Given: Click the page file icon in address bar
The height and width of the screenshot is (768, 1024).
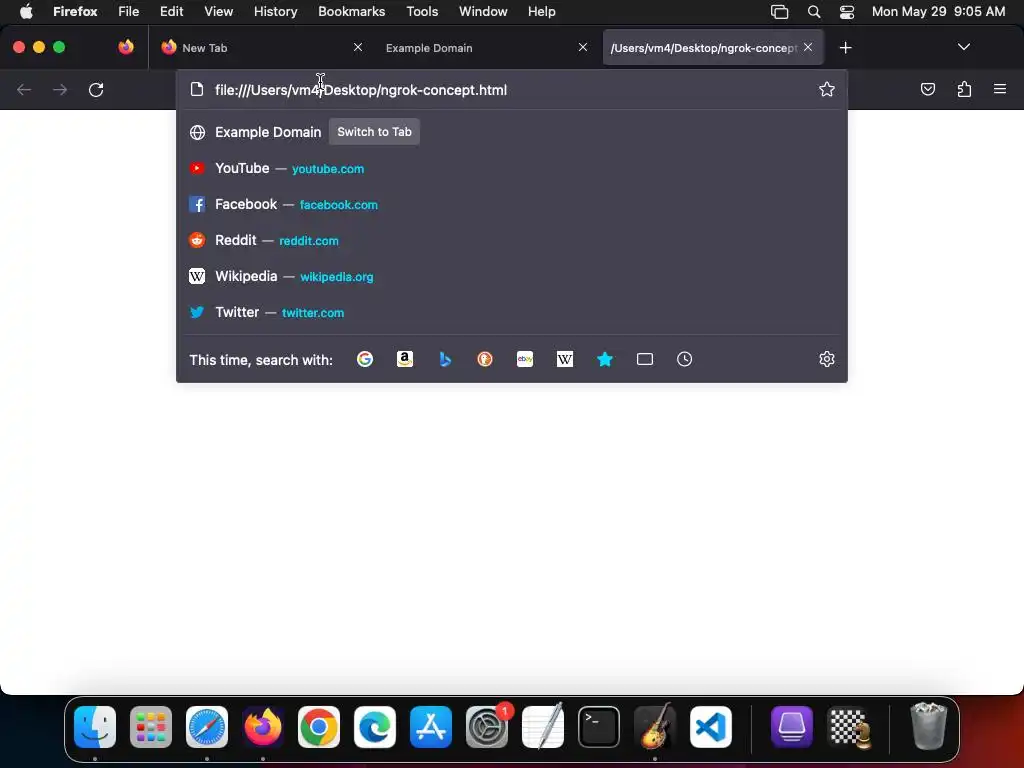Looking at the screenshot, I should point(197,89).
